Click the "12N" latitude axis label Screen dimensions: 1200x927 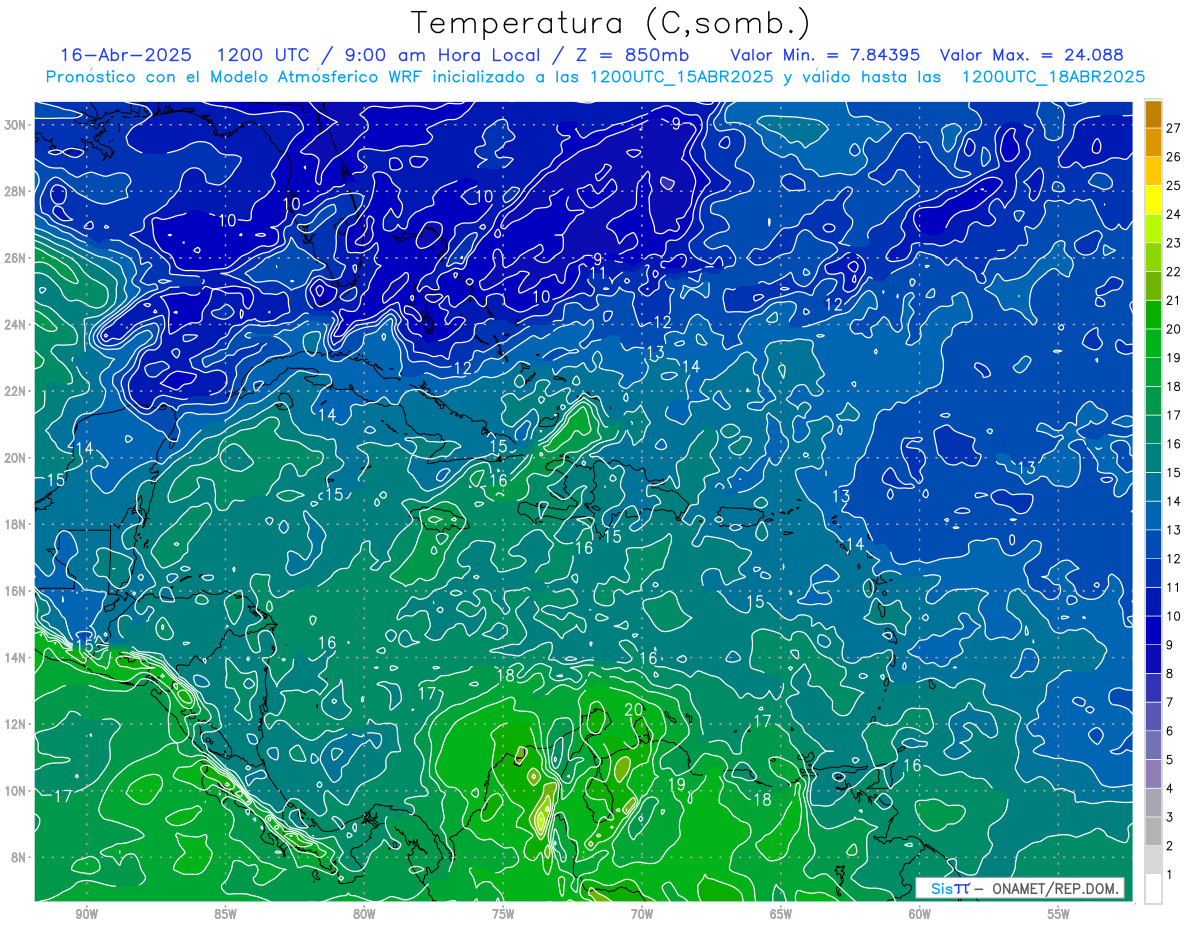[x=14, y=724]
